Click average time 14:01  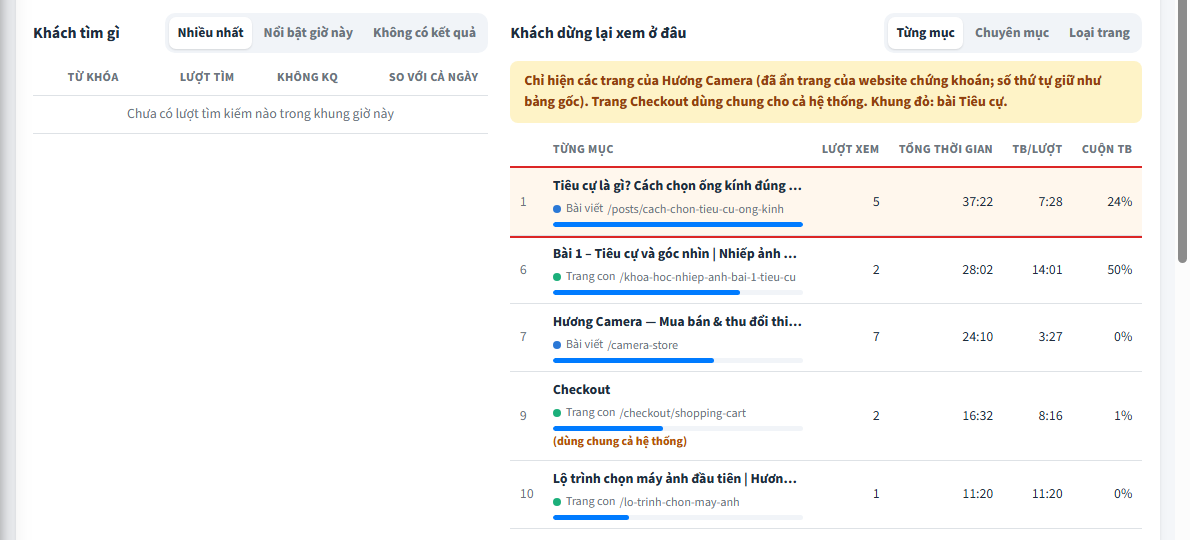point(1047,270)
